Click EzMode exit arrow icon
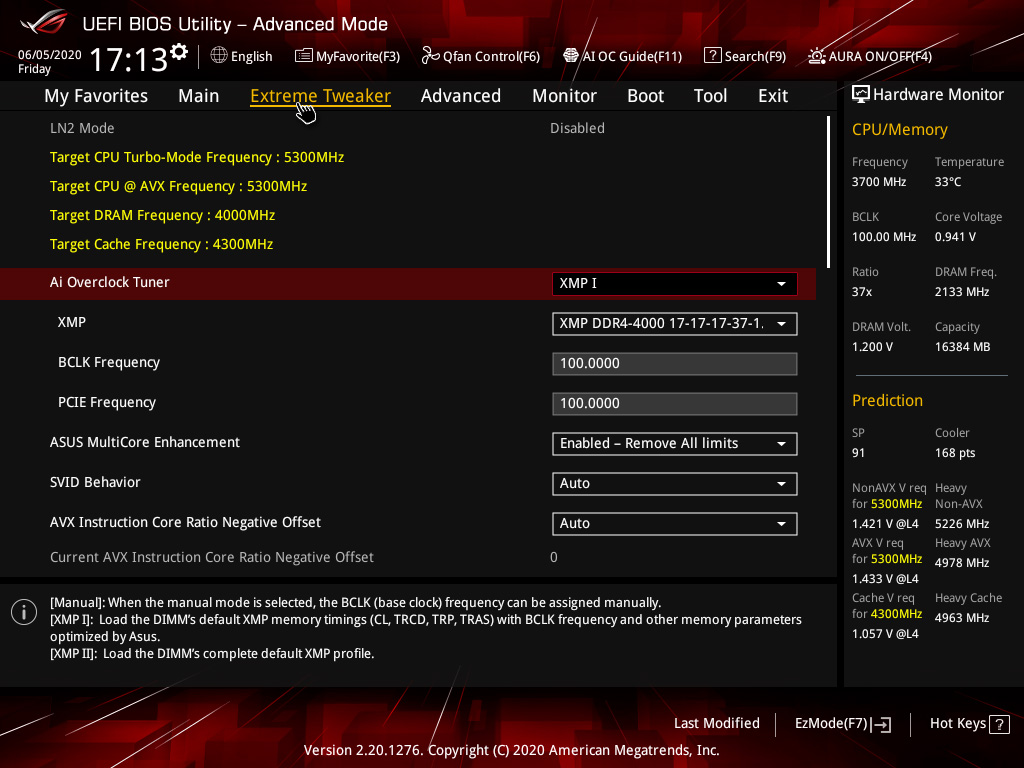Image resolution: width=1024 pixels, height=768 pixels. (x=882, y=724)
